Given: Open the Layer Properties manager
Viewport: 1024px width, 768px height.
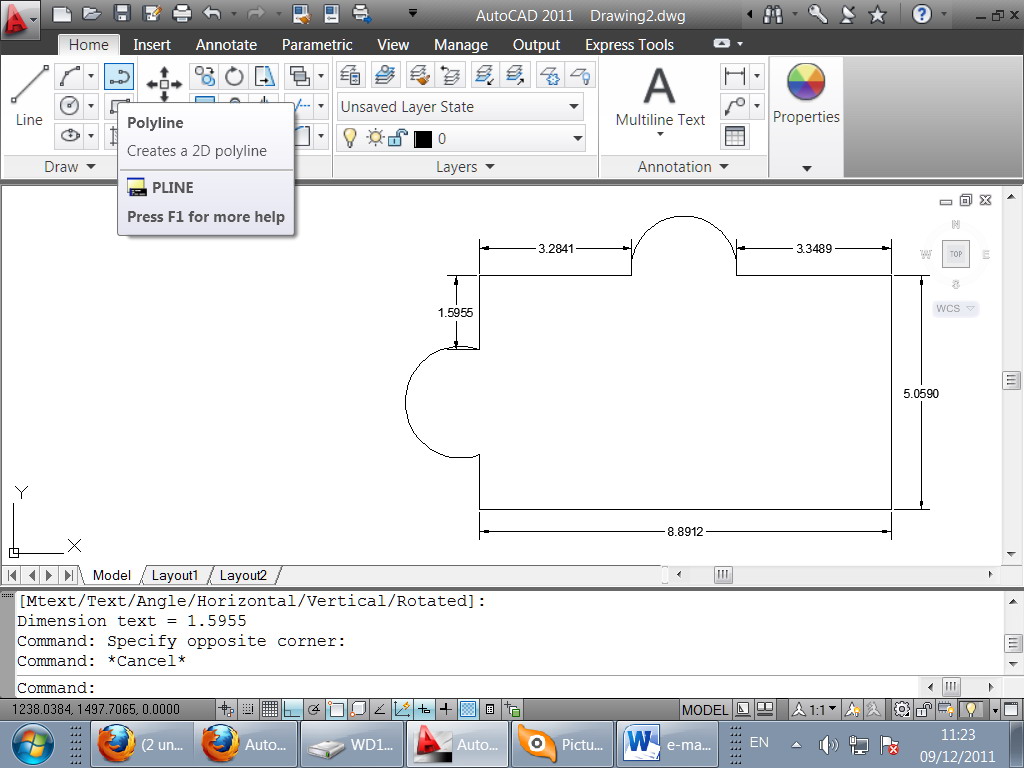Looking at the screenshot, I should click(351, 75).
